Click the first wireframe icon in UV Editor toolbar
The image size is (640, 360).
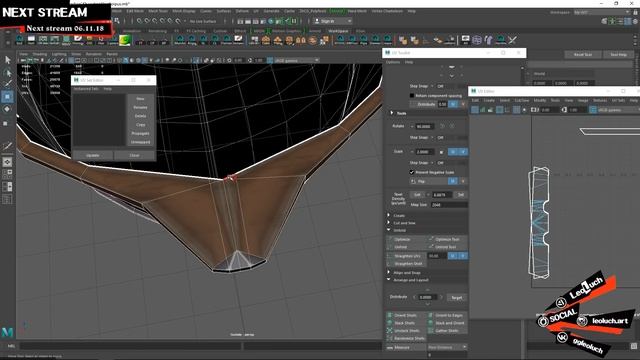point(475,110)
